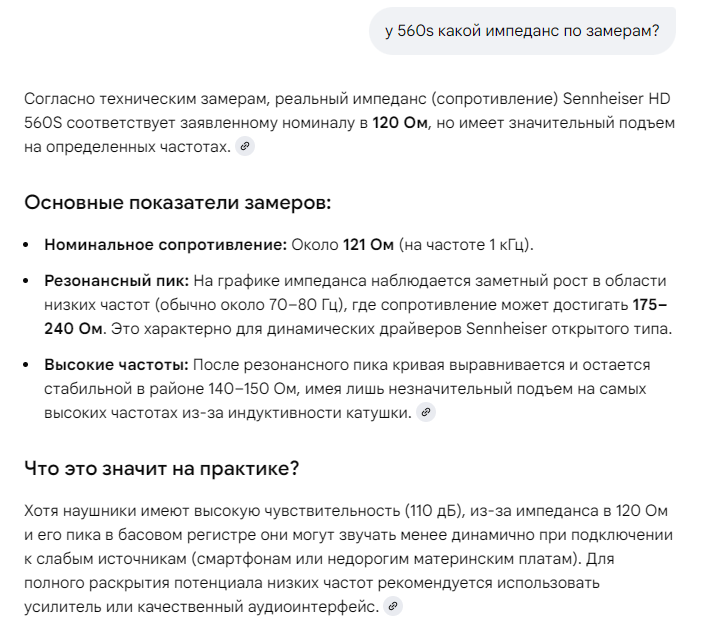Click the bold 240 Ом value

[73, 328]
